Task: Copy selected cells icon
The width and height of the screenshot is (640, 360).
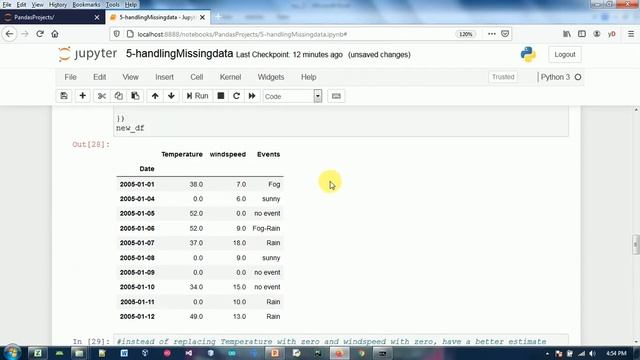Action: click(118, 96)
